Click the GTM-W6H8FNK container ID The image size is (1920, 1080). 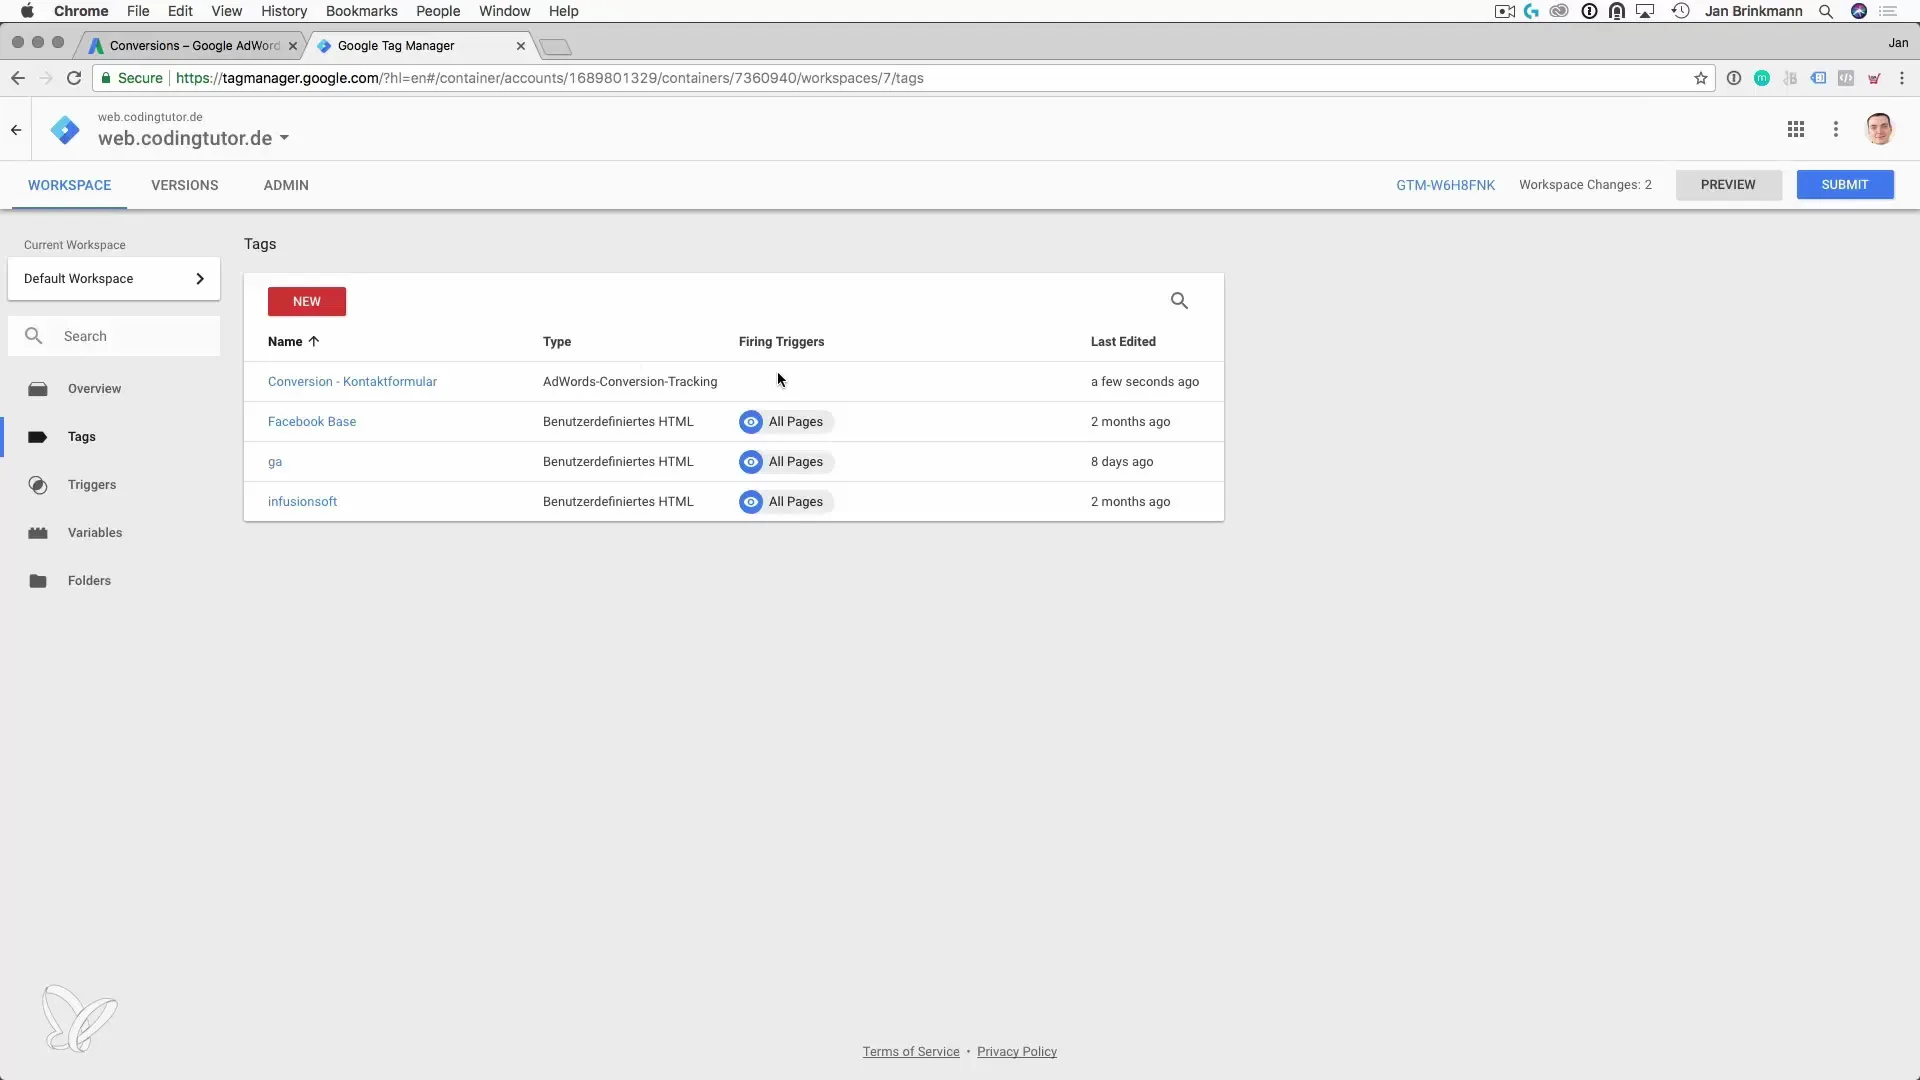coord(1445,185)
